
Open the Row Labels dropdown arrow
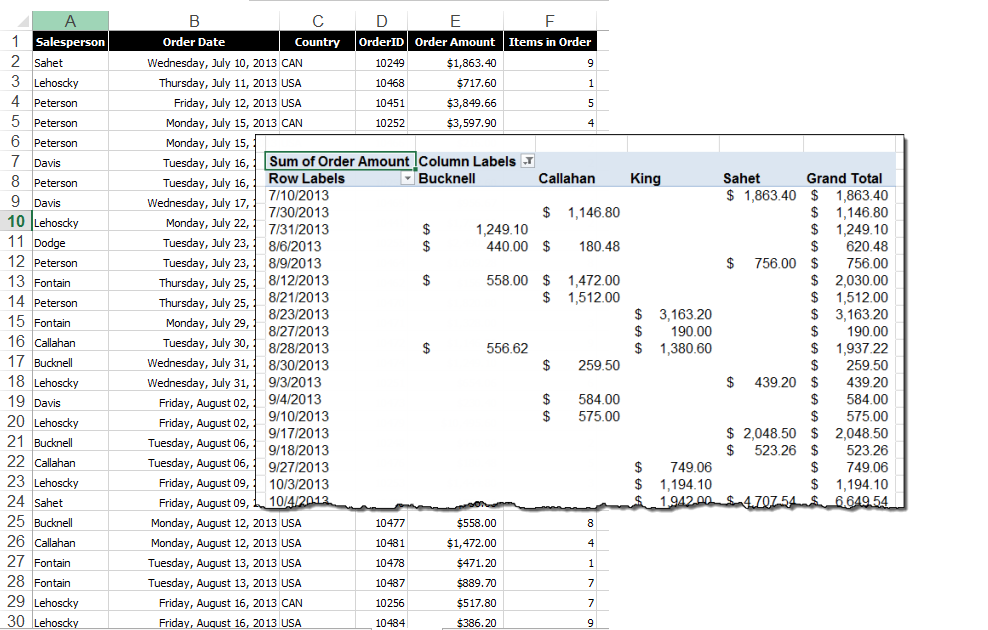tap(406, 177)
